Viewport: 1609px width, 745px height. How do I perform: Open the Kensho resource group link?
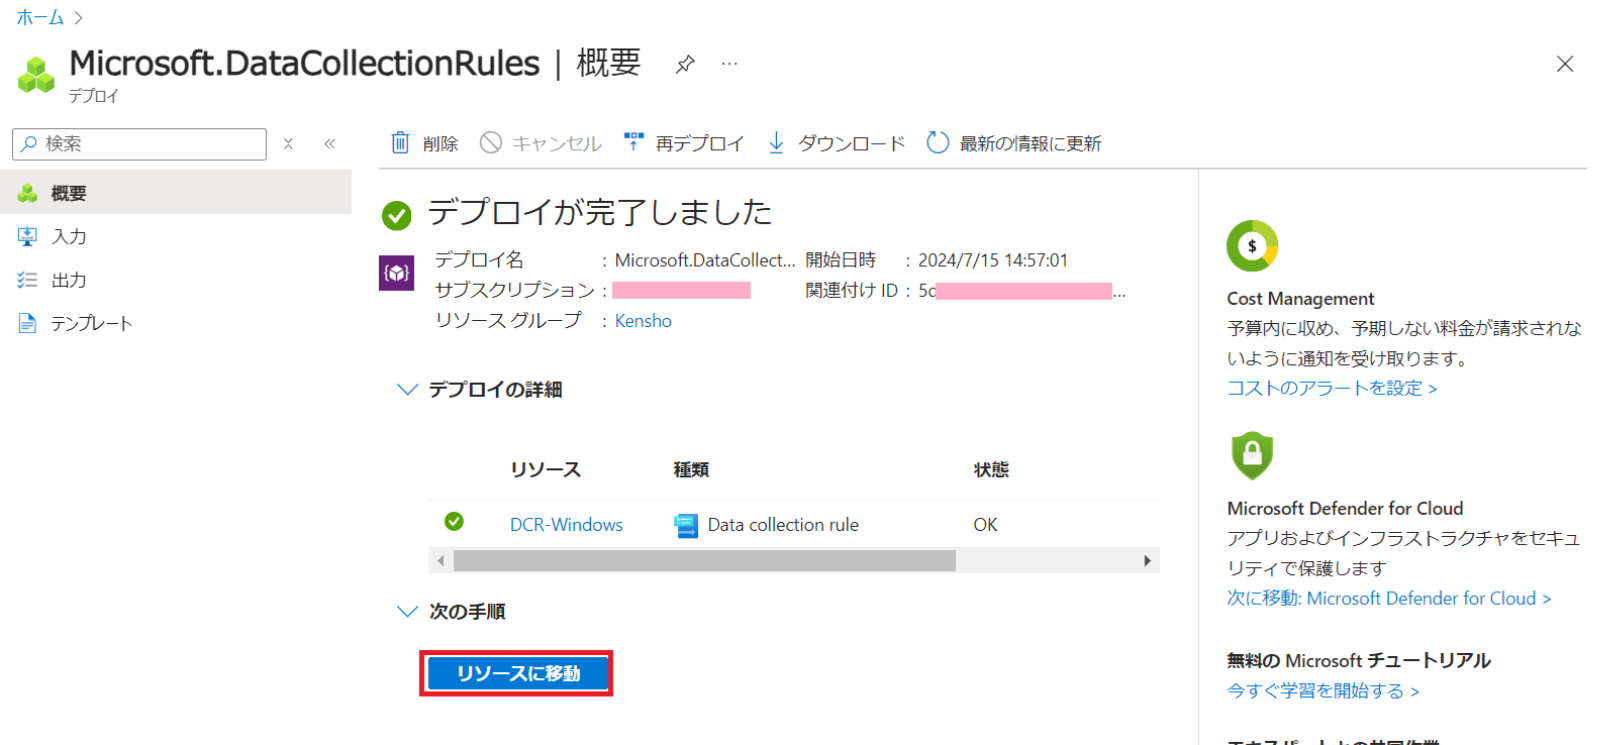click(x=643, y=321)
